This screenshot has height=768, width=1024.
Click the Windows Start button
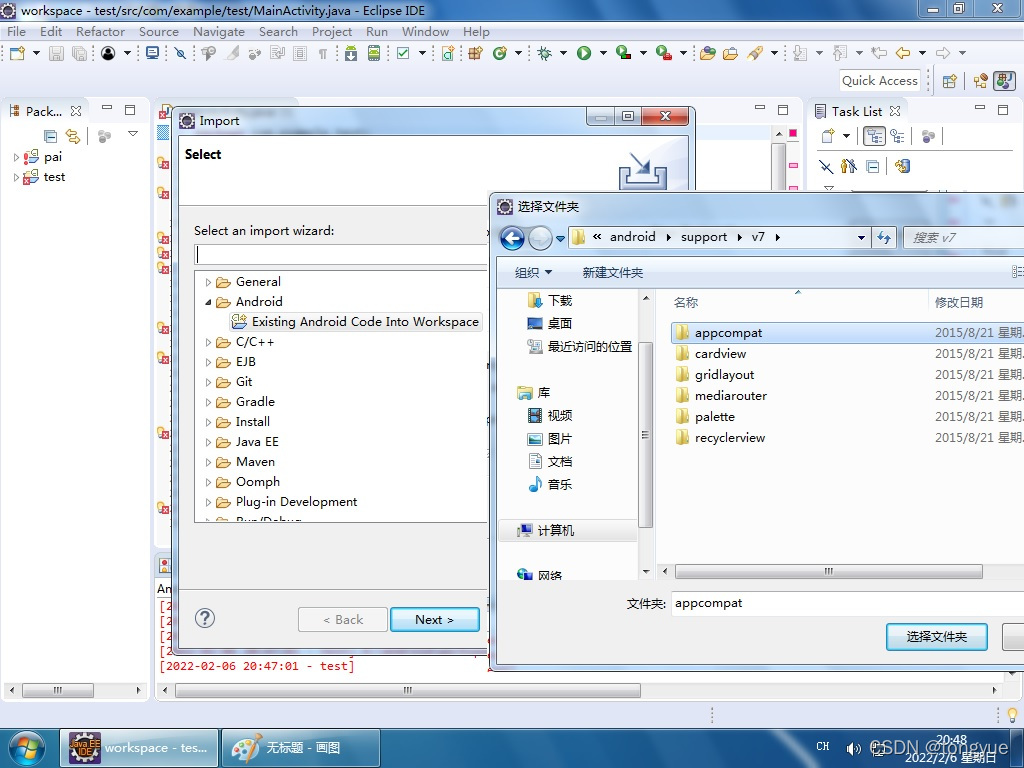click(x=27, y=748)
